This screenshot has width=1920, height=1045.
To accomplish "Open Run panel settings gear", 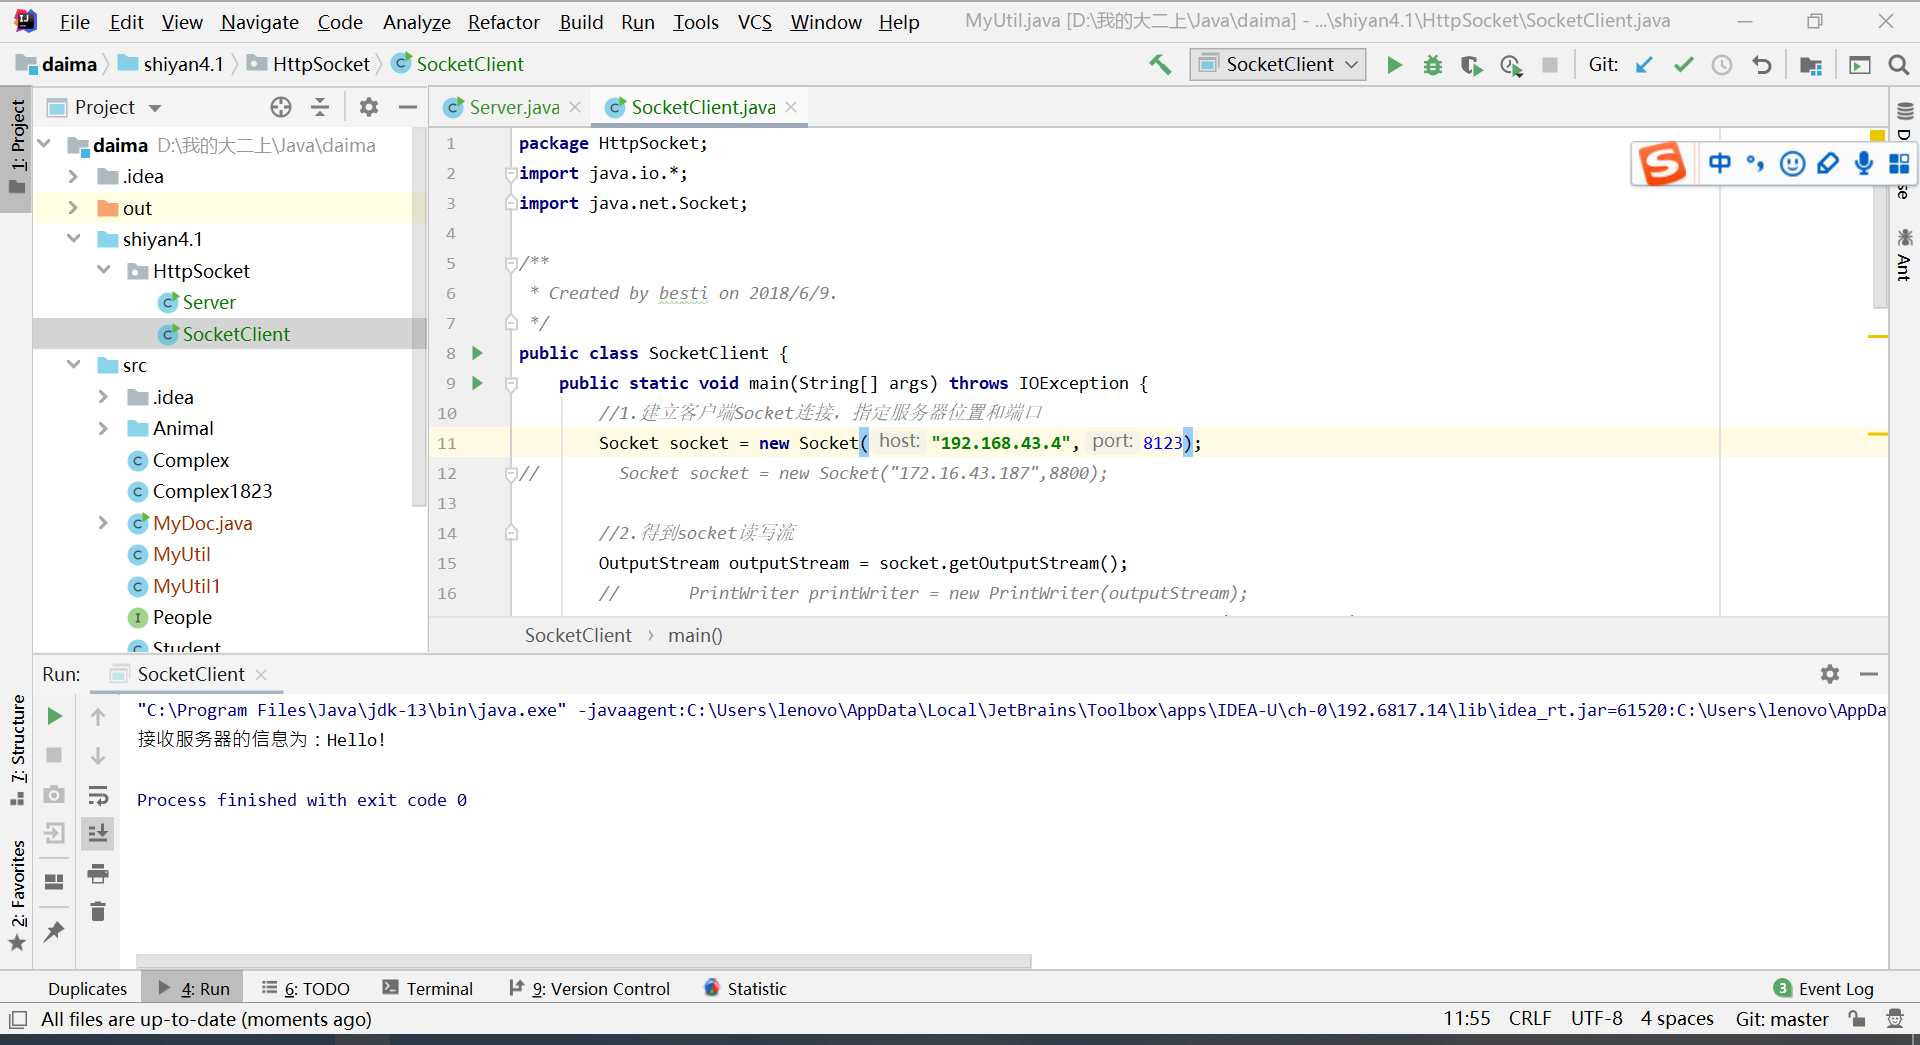I will tap(1830, 674).
